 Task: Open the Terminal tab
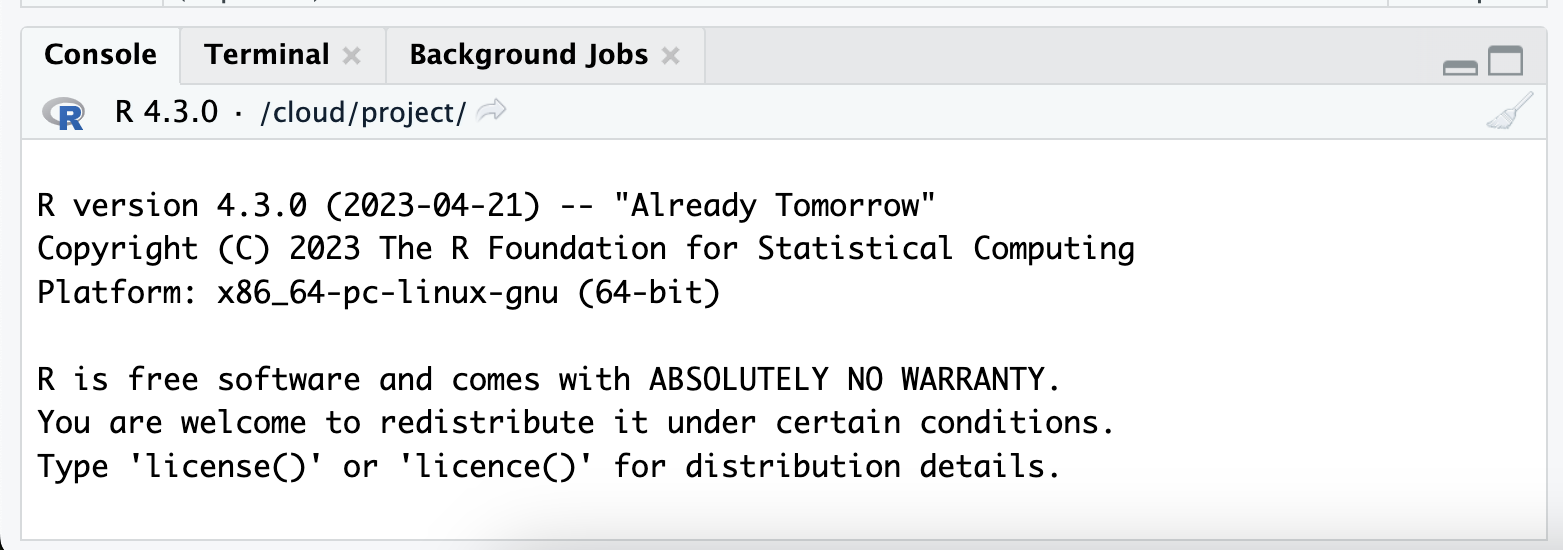point(267,55)
